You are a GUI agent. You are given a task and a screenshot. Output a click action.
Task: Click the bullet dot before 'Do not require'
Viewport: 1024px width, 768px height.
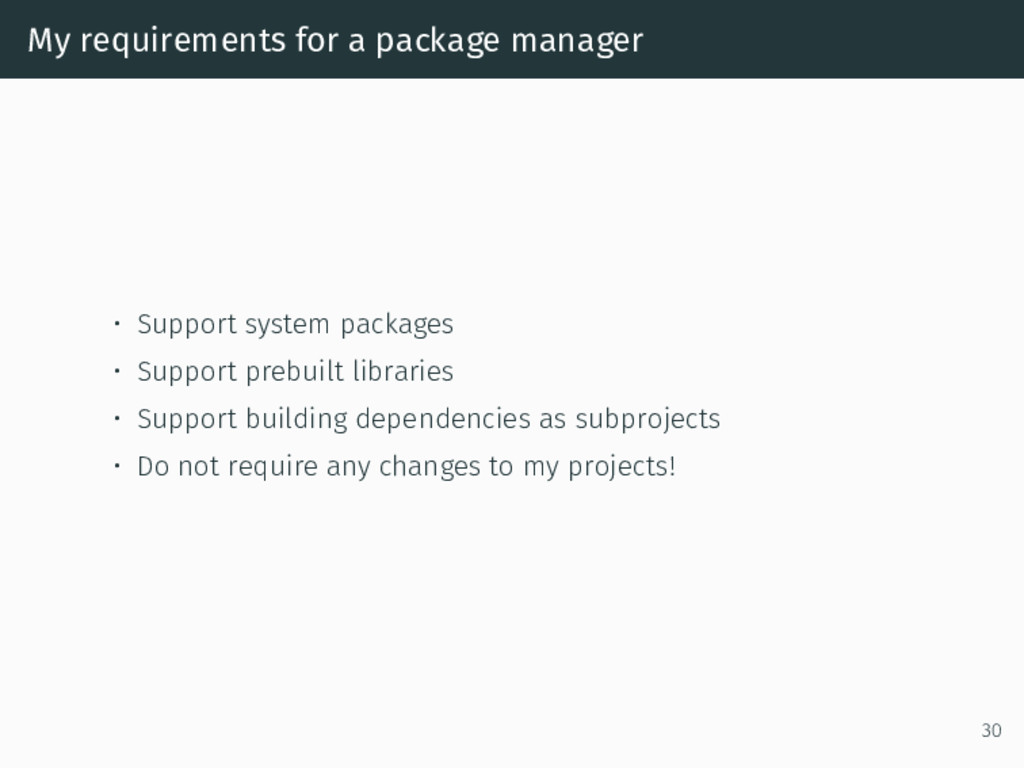point(117,466)
